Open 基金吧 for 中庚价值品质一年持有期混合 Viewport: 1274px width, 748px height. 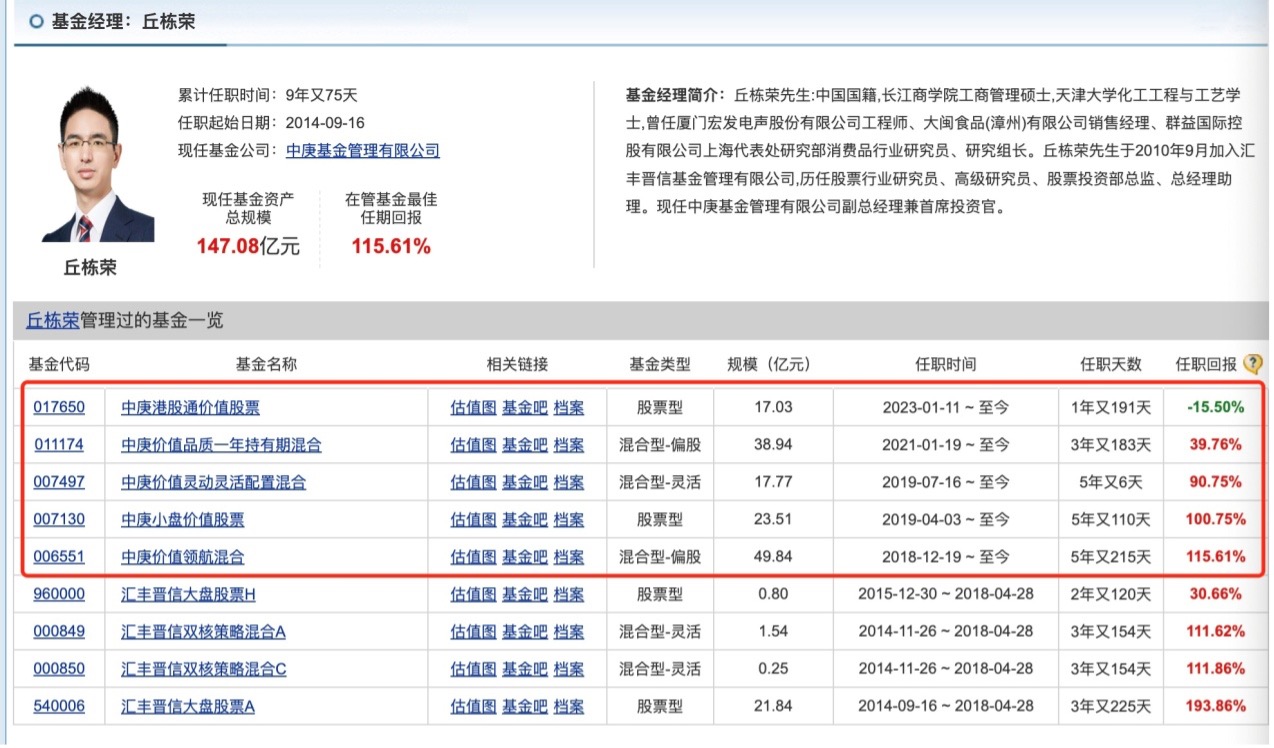tap(524, 445)
